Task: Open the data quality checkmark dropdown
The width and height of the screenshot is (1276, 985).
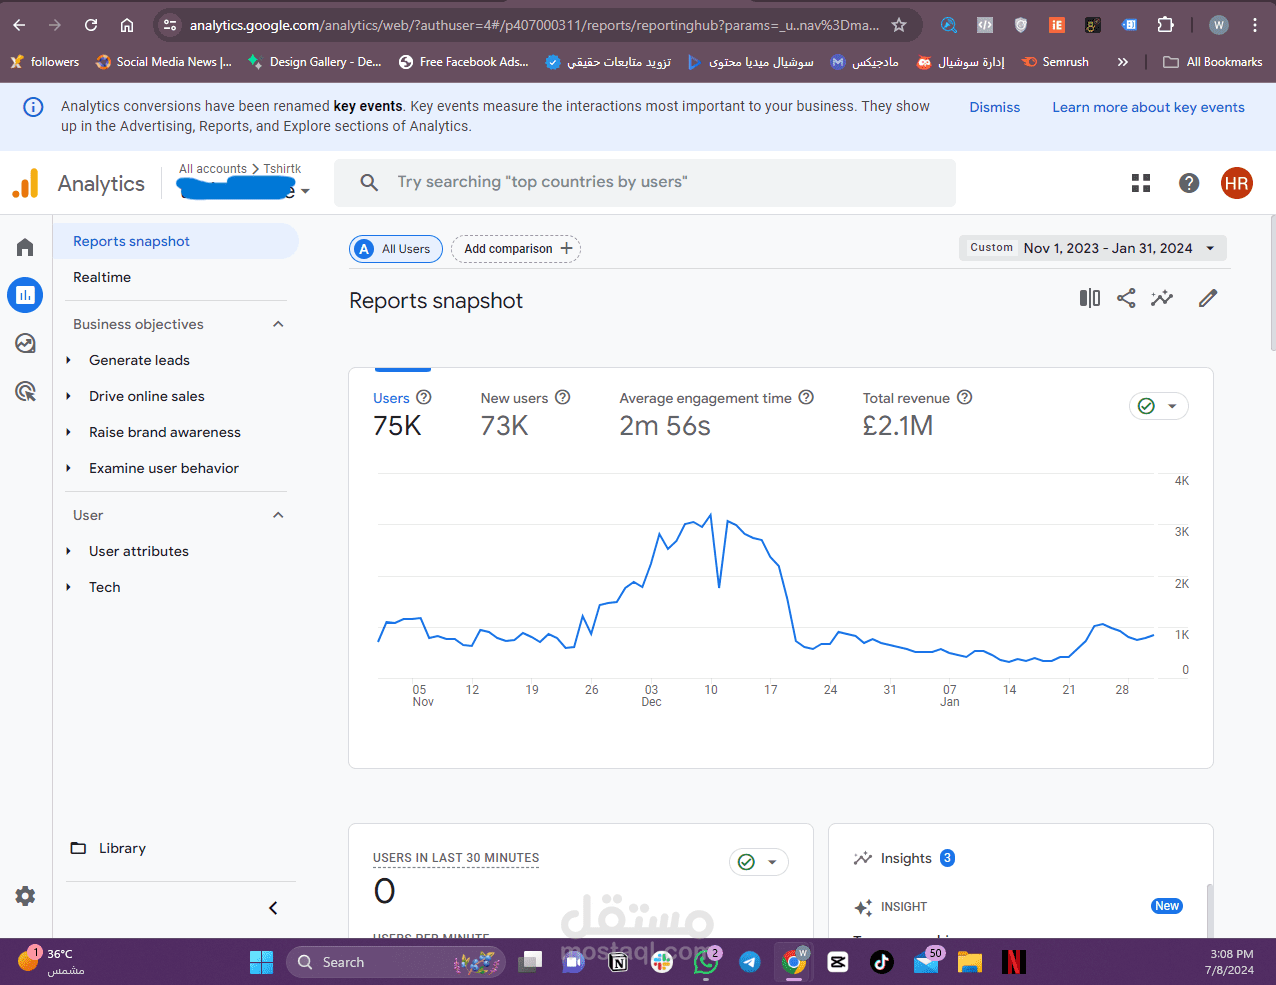Action: point(1158,406)
